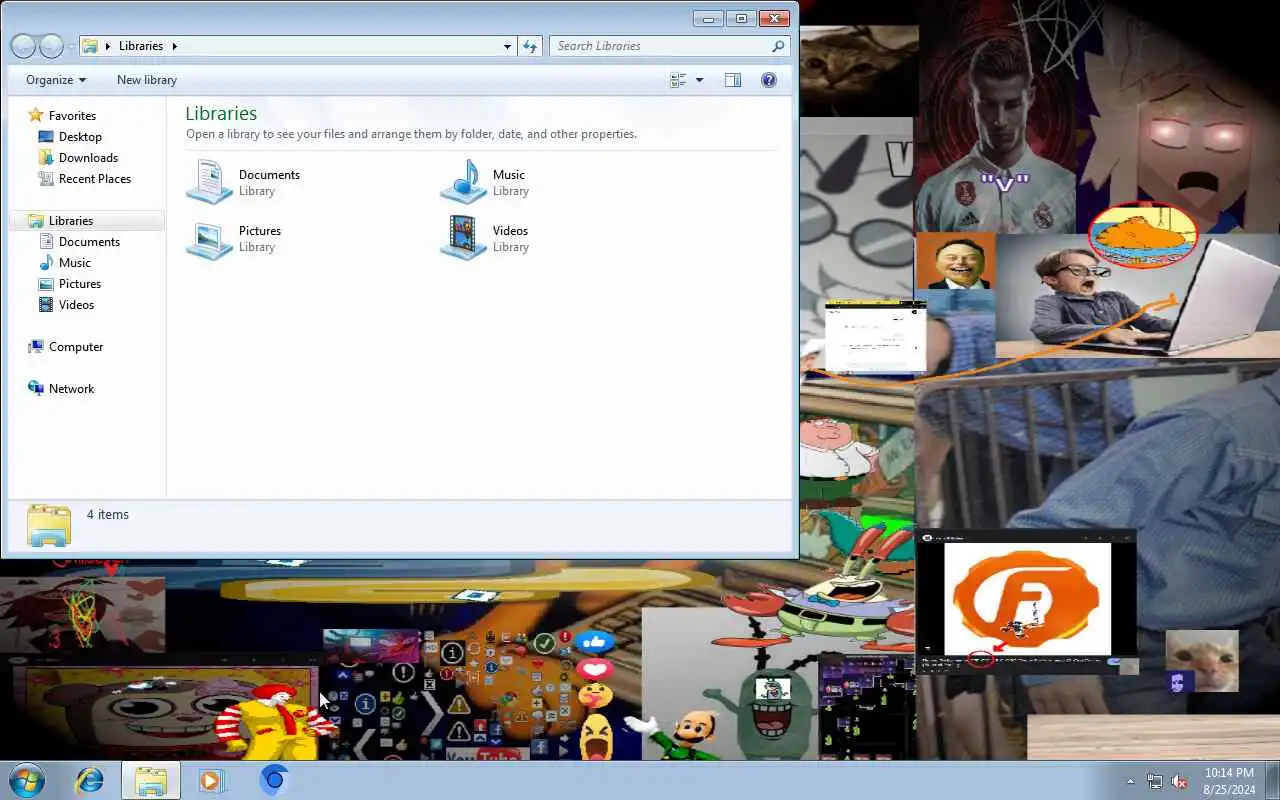Image resolution: width=1280 pixels, height=800 pixels.
Task: Click the Show desktop strip
Action: point(1272,781)
